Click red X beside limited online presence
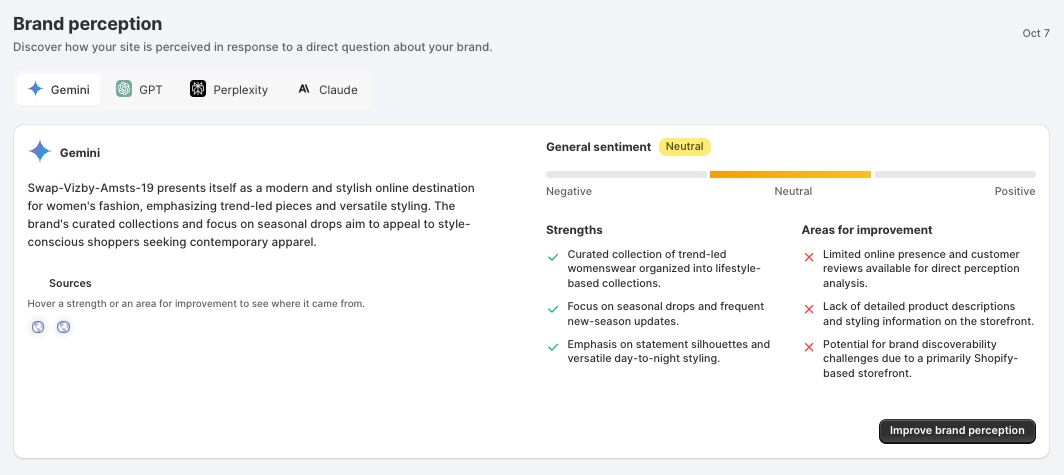 [x=809, y=256]
